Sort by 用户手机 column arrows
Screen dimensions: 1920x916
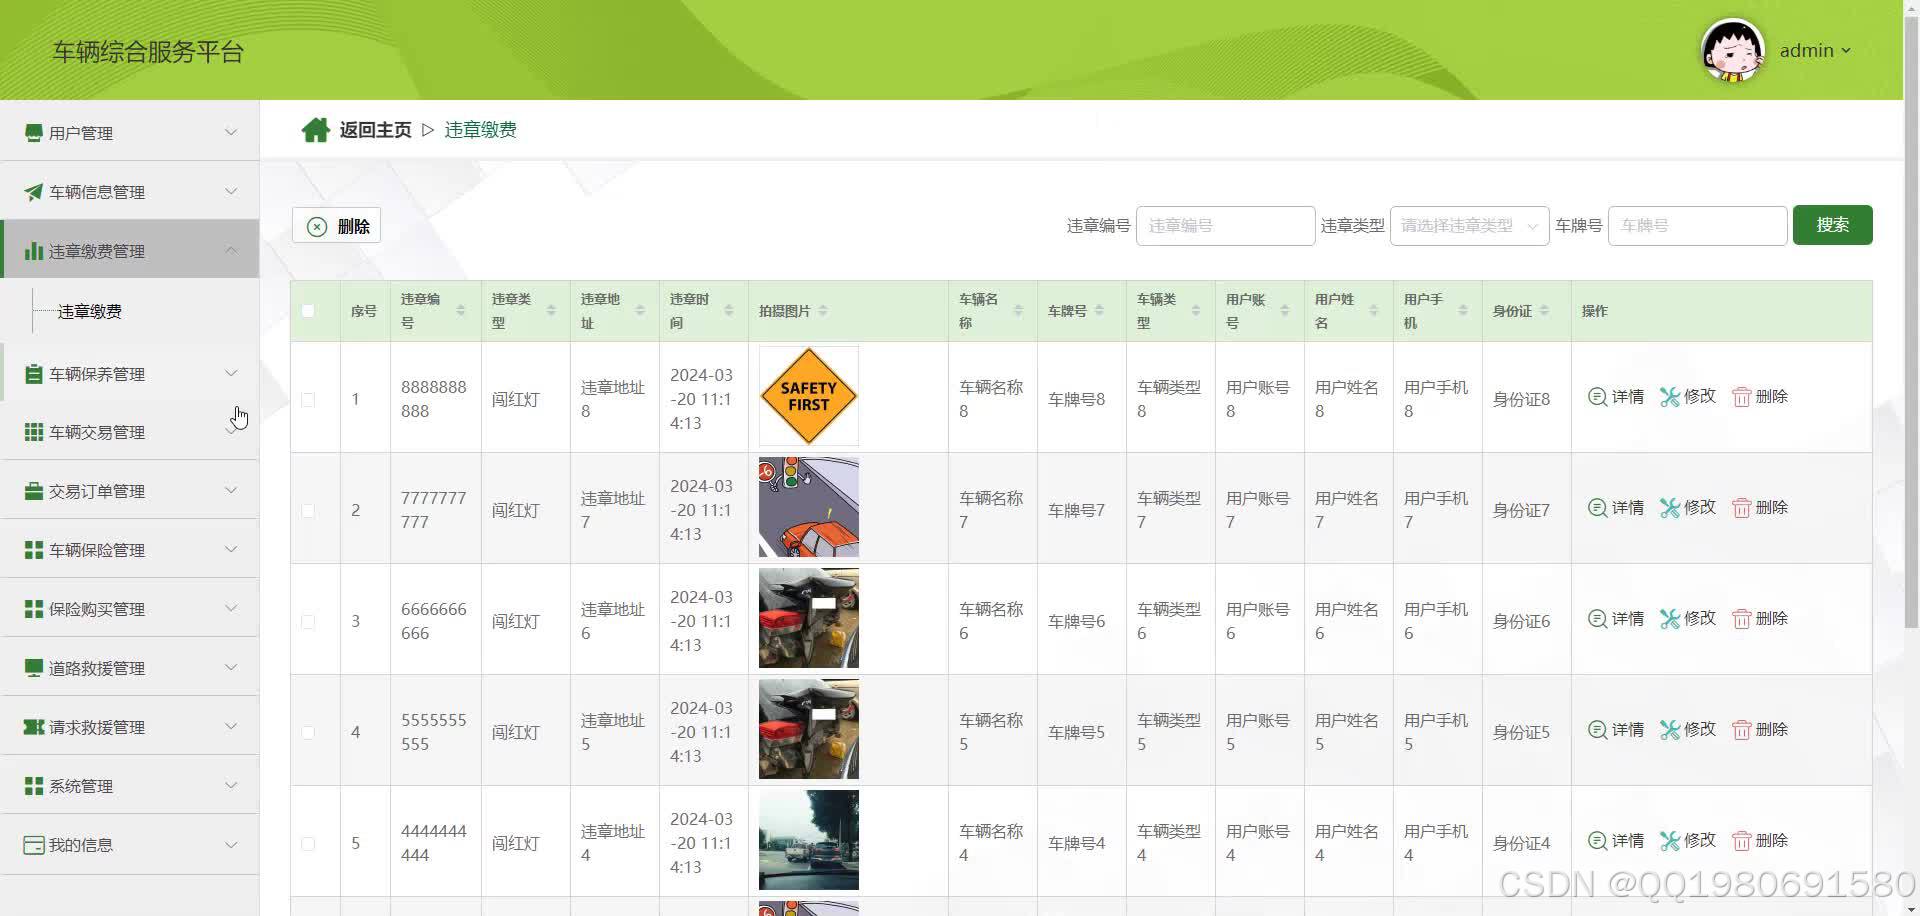[x=1462, y=311]
